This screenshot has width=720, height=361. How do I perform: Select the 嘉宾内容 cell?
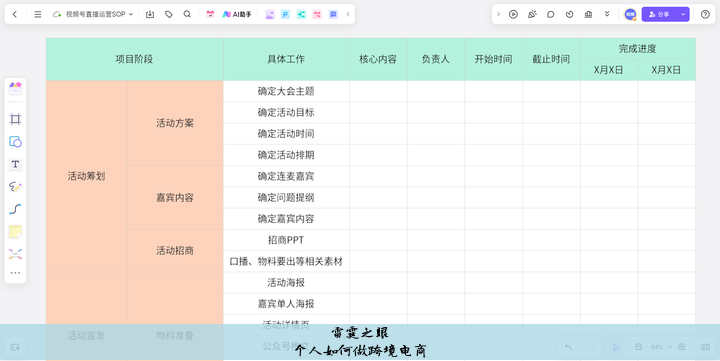pyautogui.click(x=175, y=197)
